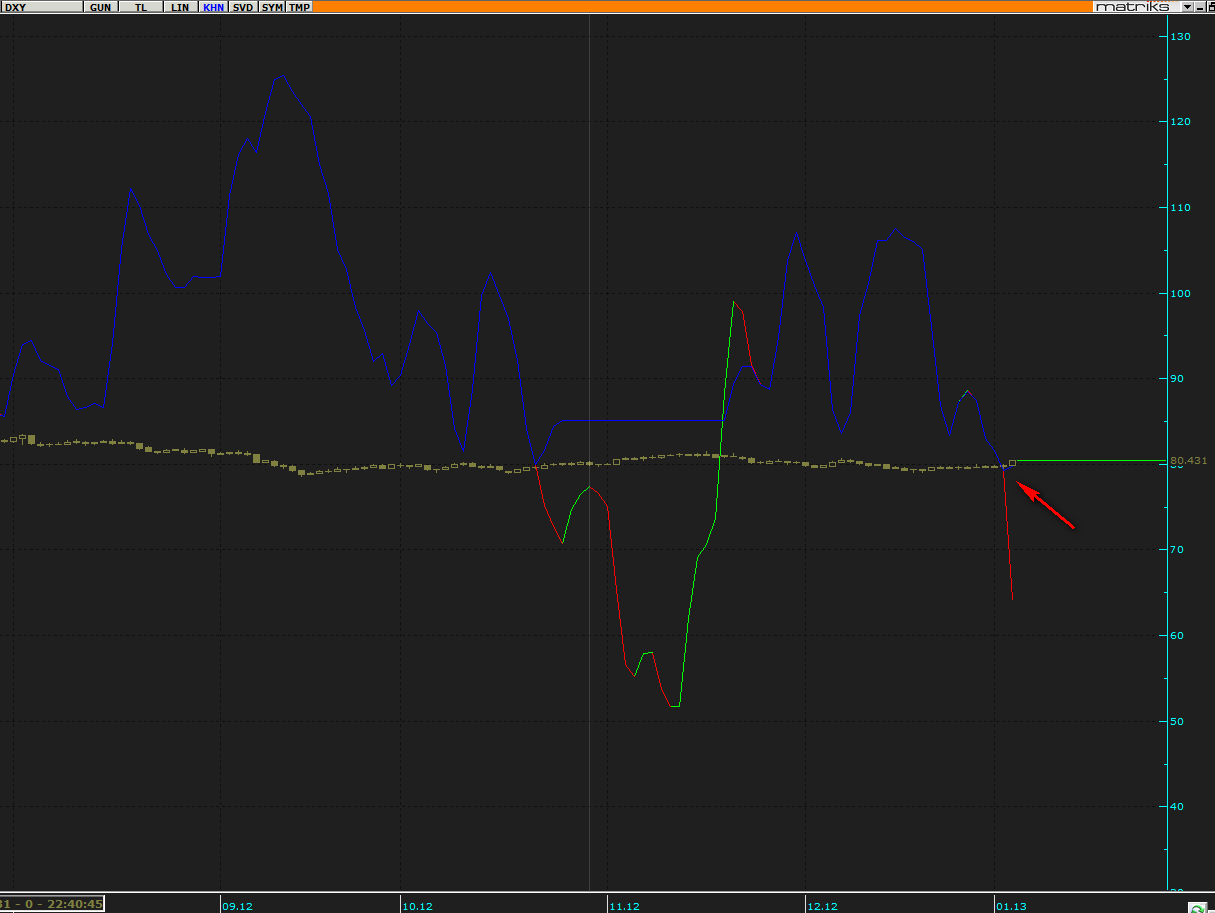The width and height of the screenshot is (1215, 913).
Task: Click the orange title bar
Action: 700,7
